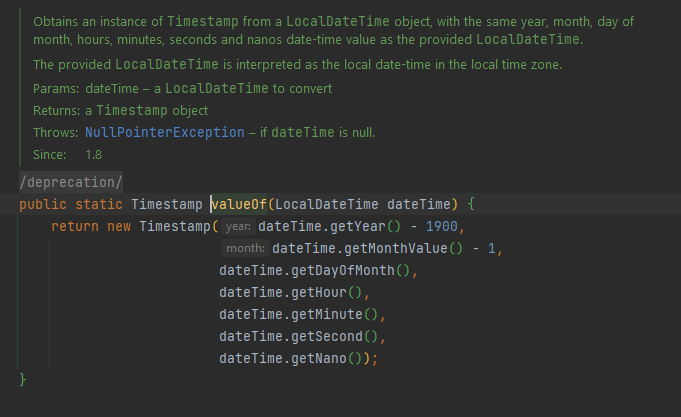The height and width of the screenshot is (417, 681).
Task: Click the Timestamp constructor name after 'new'
Action: pyautogui.click(x=175, y=226)
